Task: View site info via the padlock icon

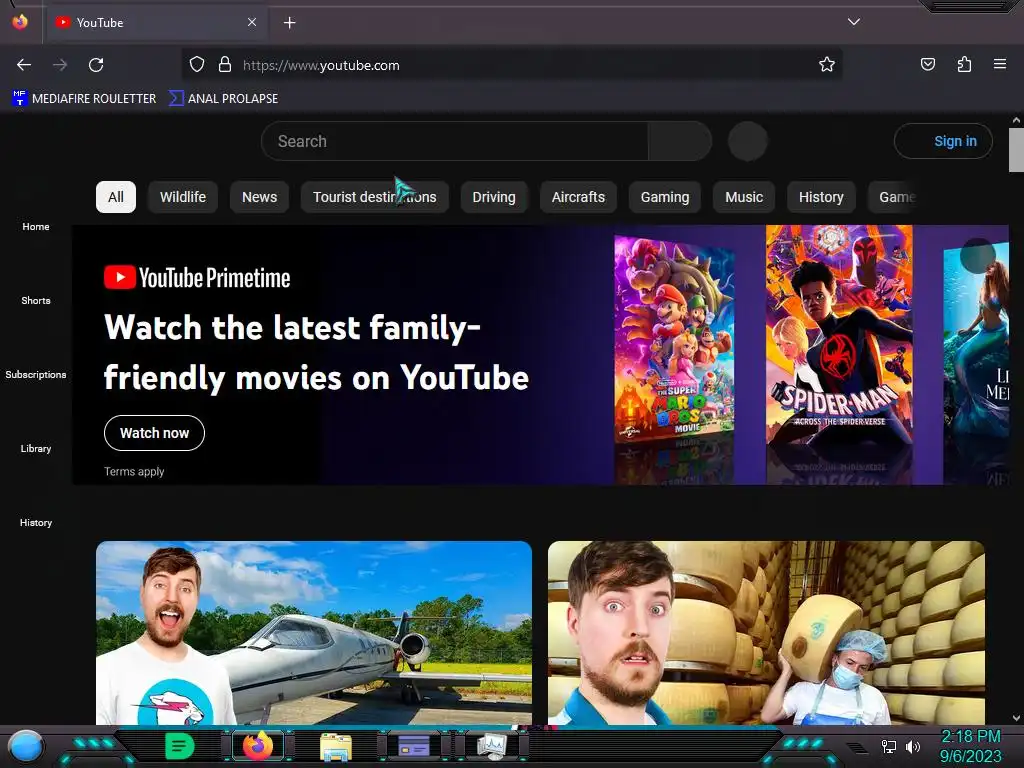Action: (225, 65)
